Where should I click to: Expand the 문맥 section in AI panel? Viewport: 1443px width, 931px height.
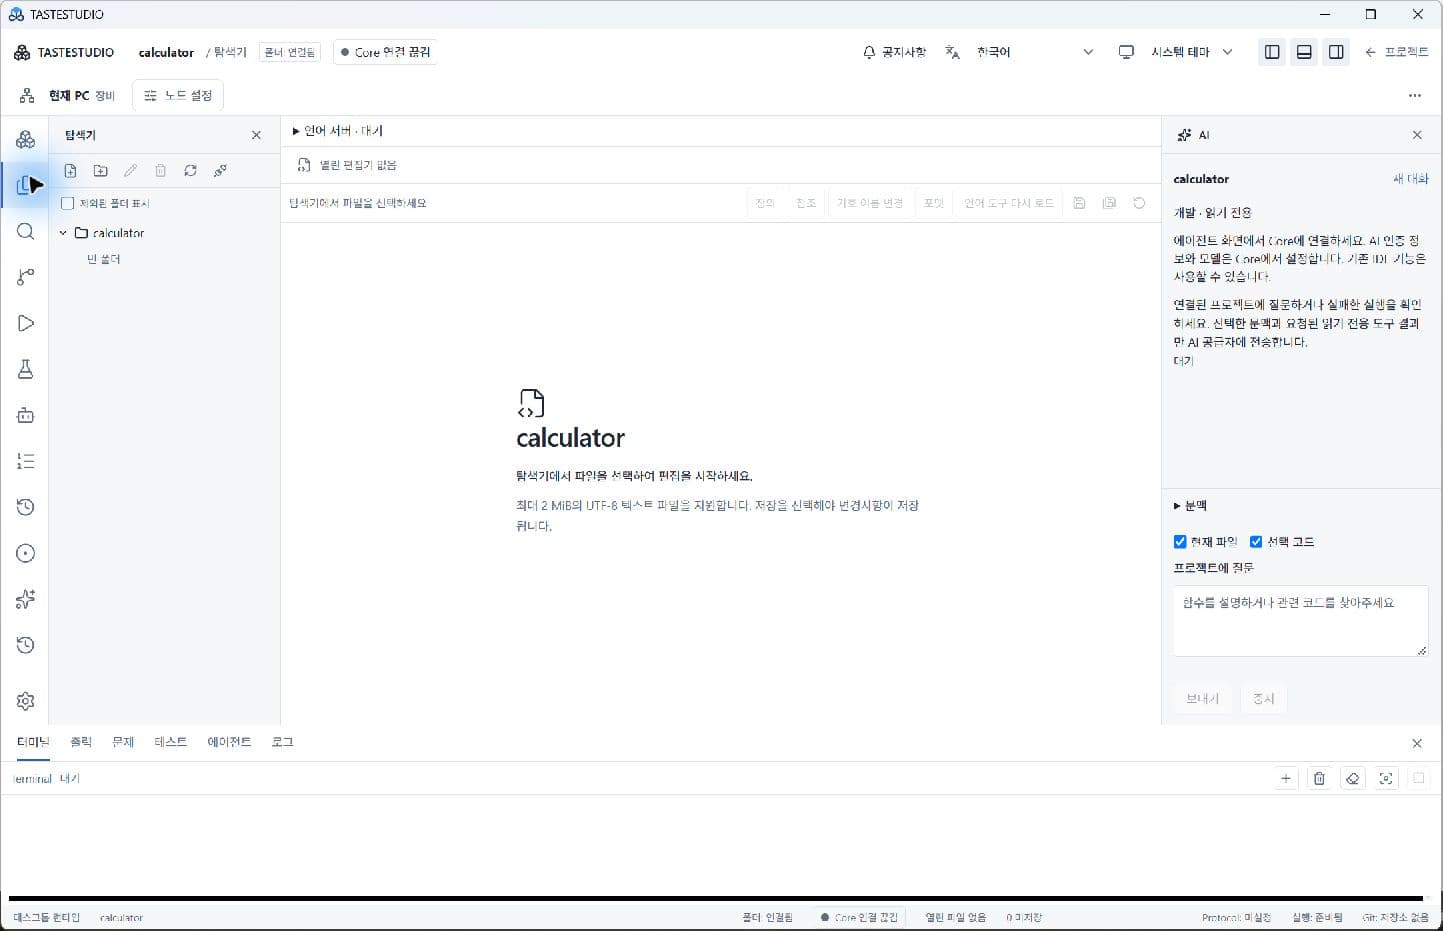pyautogui.click(x=1190, y=506)
